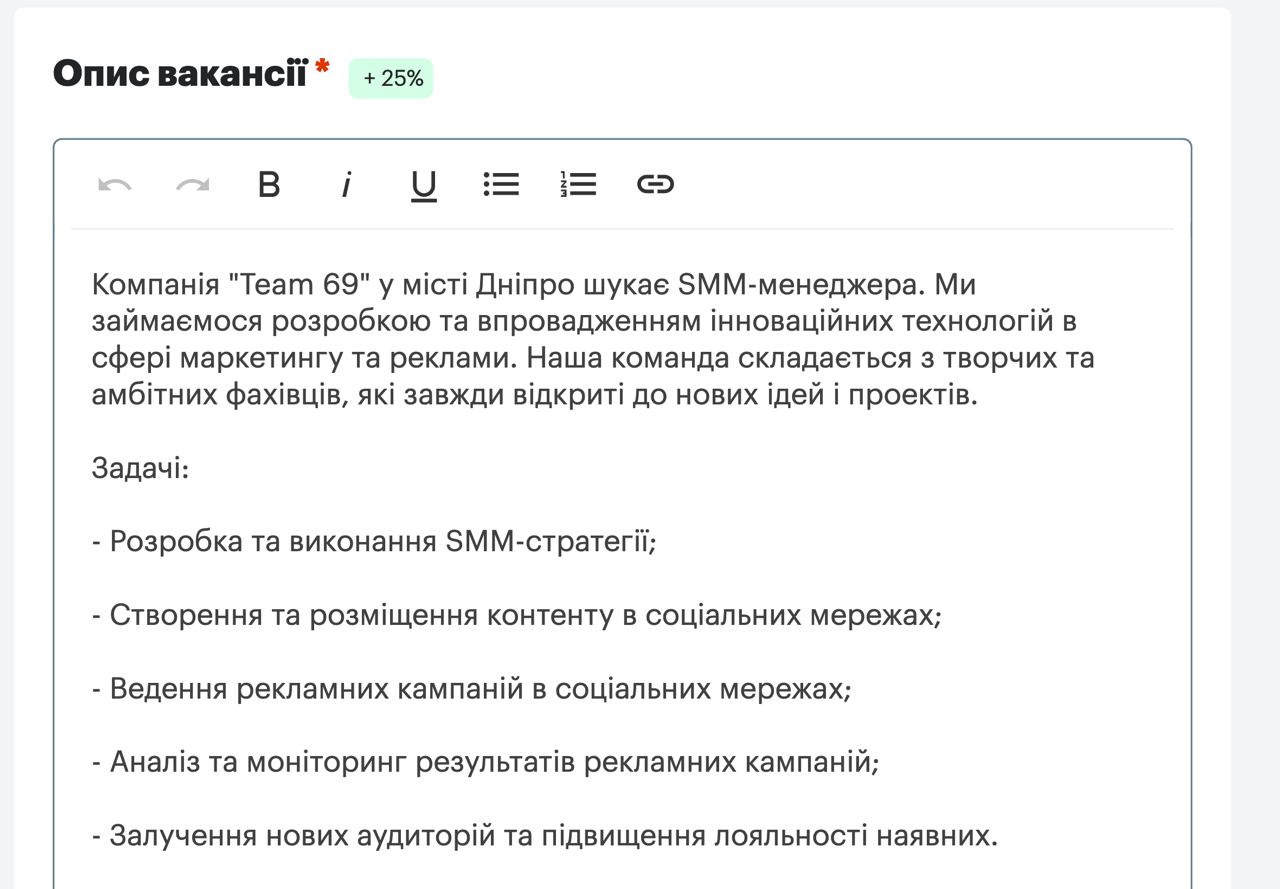Image resolution: width=1280 pixels, height=889 pixels.
Task: Toggle italic formatting with the i icon
Action: tap(346, 185)
